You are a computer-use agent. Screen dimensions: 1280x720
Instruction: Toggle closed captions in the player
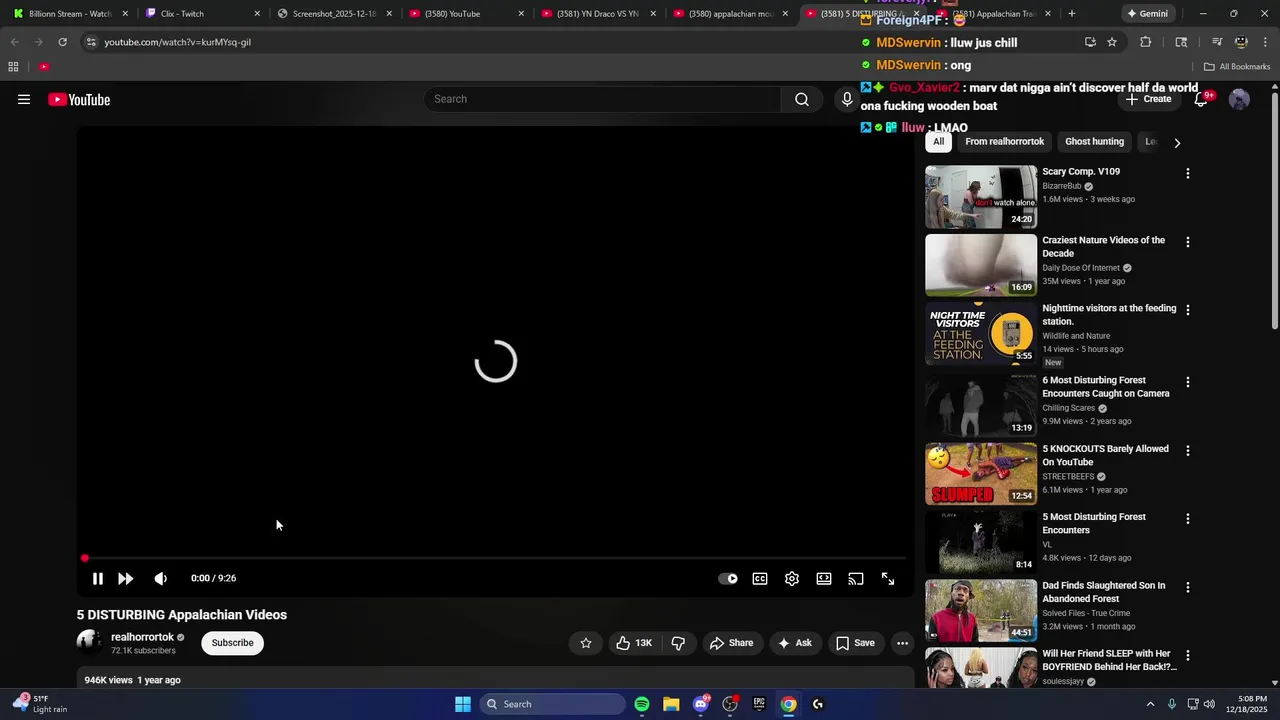pyautogui.click(x=760, y=579)
